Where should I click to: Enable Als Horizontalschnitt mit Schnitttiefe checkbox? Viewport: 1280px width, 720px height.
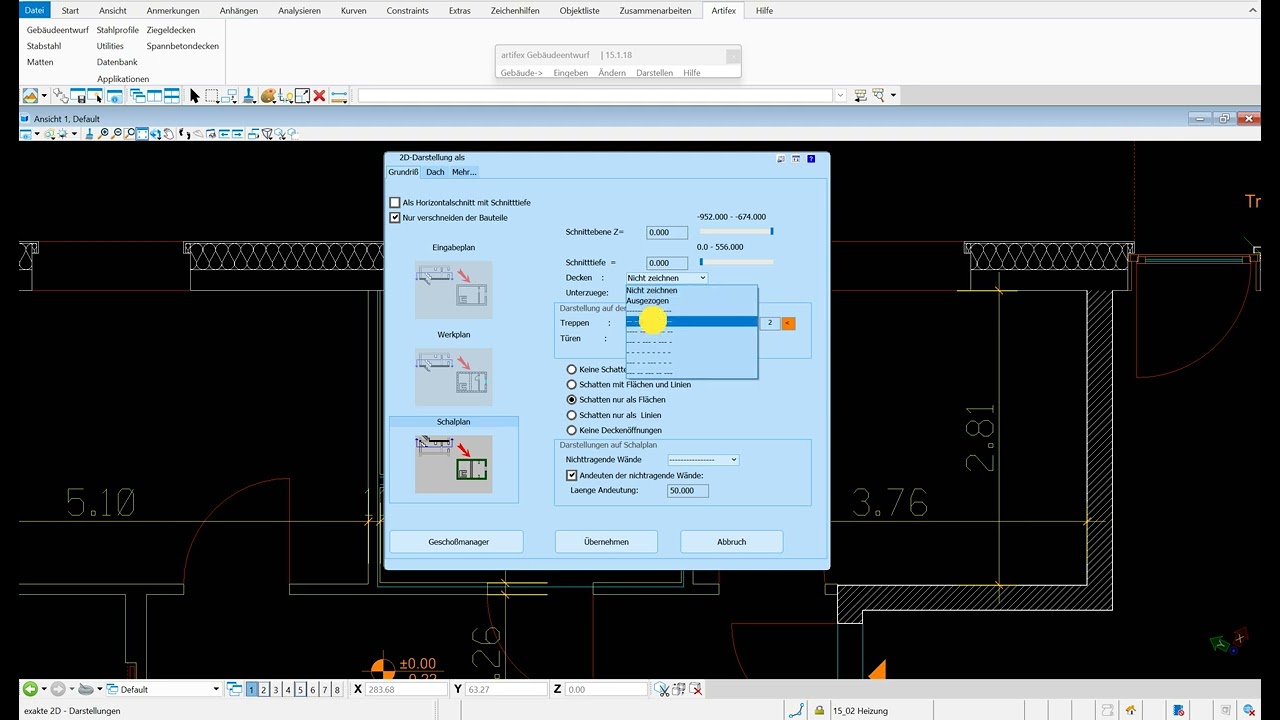click(x=395, y=202)
